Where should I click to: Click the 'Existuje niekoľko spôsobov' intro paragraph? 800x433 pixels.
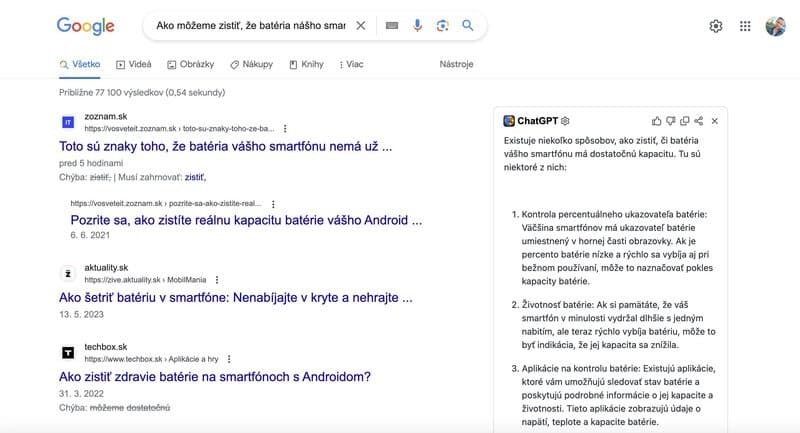(602, 154)
